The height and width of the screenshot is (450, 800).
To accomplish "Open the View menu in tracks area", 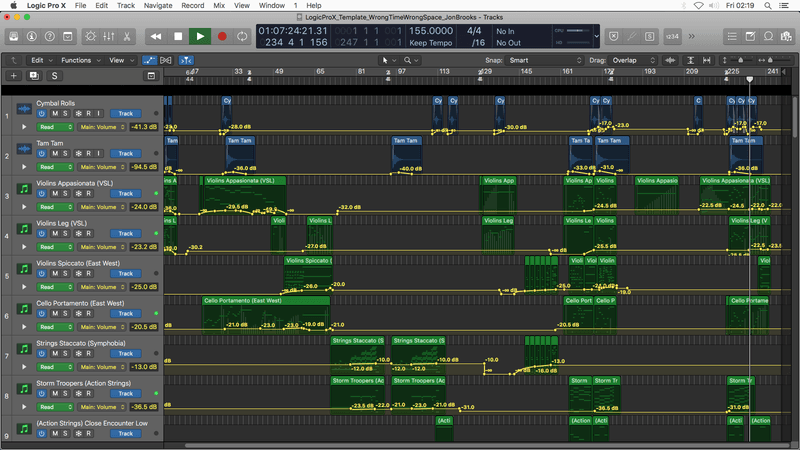I will pyautogui.click(x=121, y=60).
